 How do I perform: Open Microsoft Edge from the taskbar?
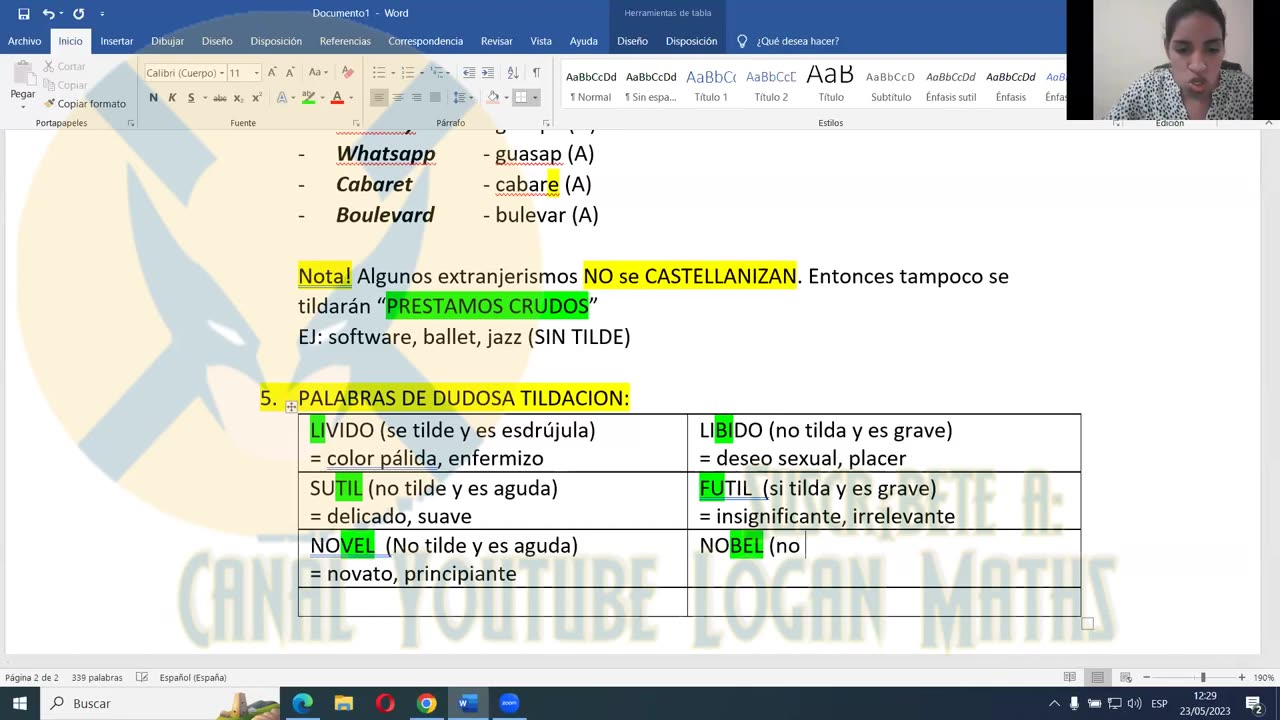coord(302,703)
